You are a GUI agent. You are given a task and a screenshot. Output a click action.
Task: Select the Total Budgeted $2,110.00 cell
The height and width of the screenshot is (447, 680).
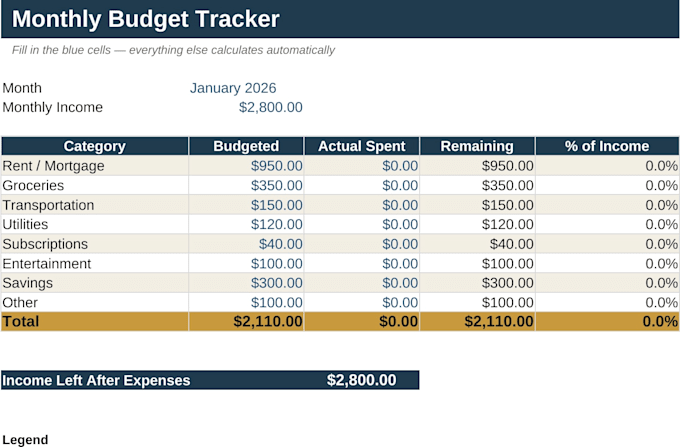tap(246, 321)
